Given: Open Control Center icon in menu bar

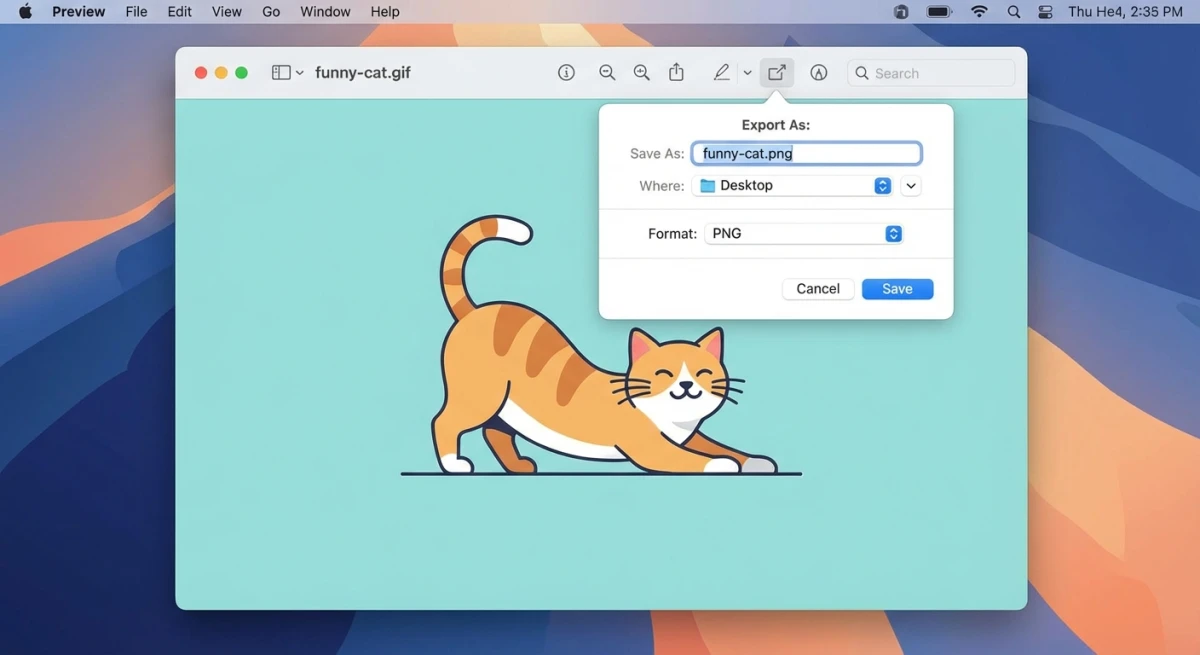Looking at the screenshot, I should [x=1046, y=12].
